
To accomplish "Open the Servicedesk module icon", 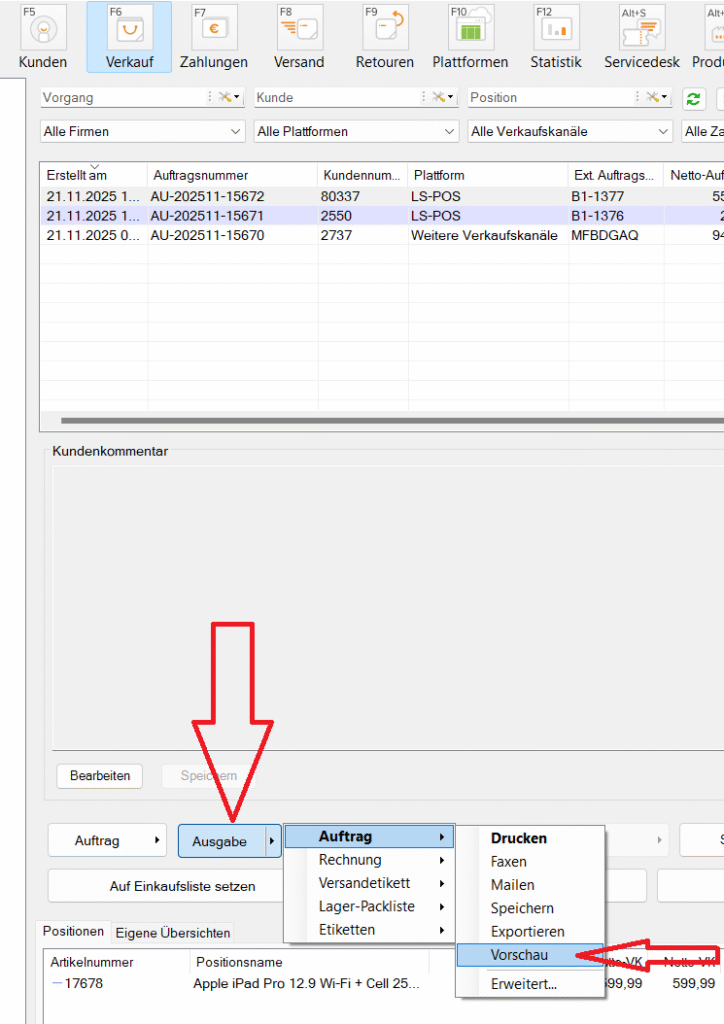I will click(x=641, y=30).
